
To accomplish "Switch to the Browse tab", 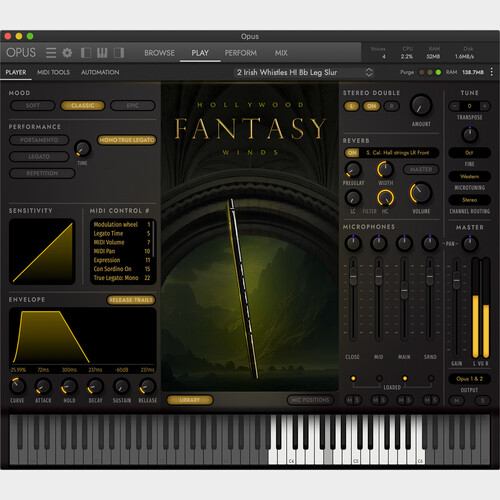I will [x=159, y=53].
